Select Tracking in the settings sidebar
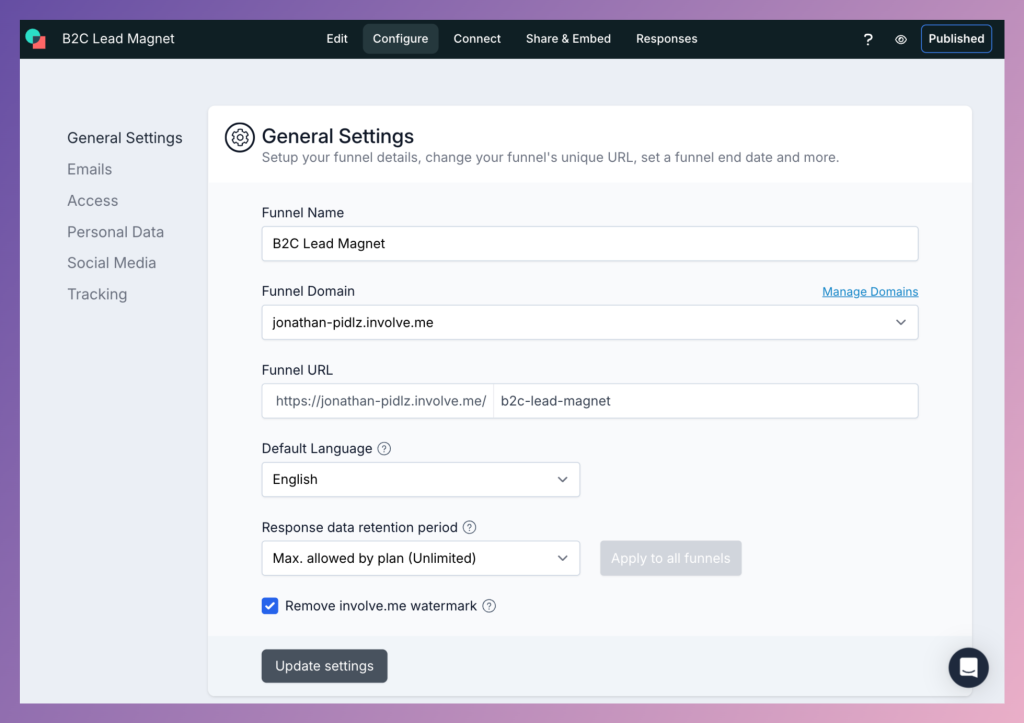Screen dimensions: 1024x723 click(x=97, y=293)
